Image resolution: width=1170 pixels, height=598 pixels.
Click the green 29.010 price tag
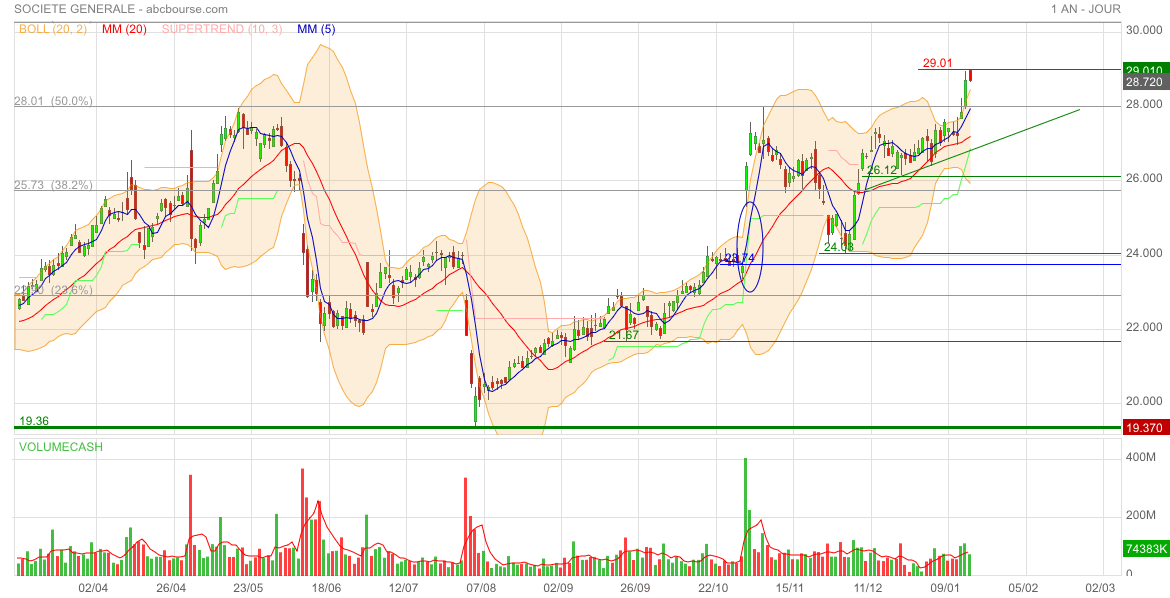[1145, 69]
